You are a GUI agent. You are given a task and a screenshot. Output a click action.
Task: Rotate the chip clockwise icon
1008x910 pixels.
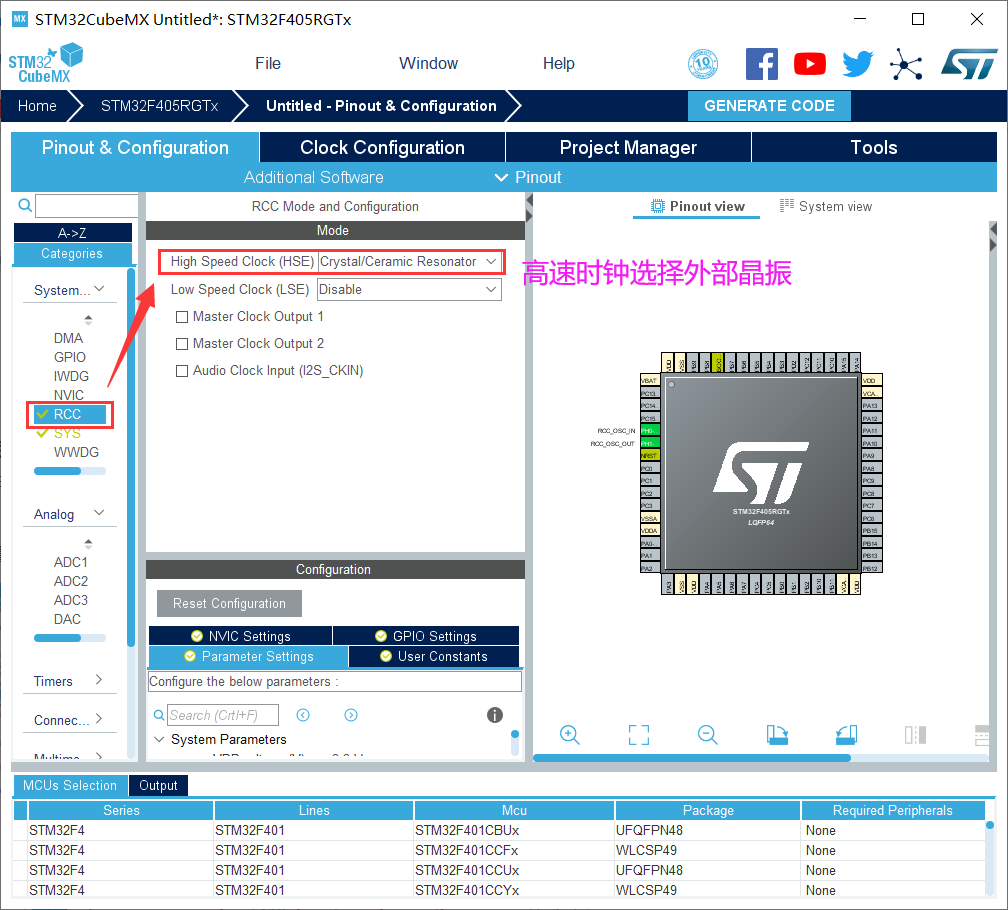coord(777,735)
